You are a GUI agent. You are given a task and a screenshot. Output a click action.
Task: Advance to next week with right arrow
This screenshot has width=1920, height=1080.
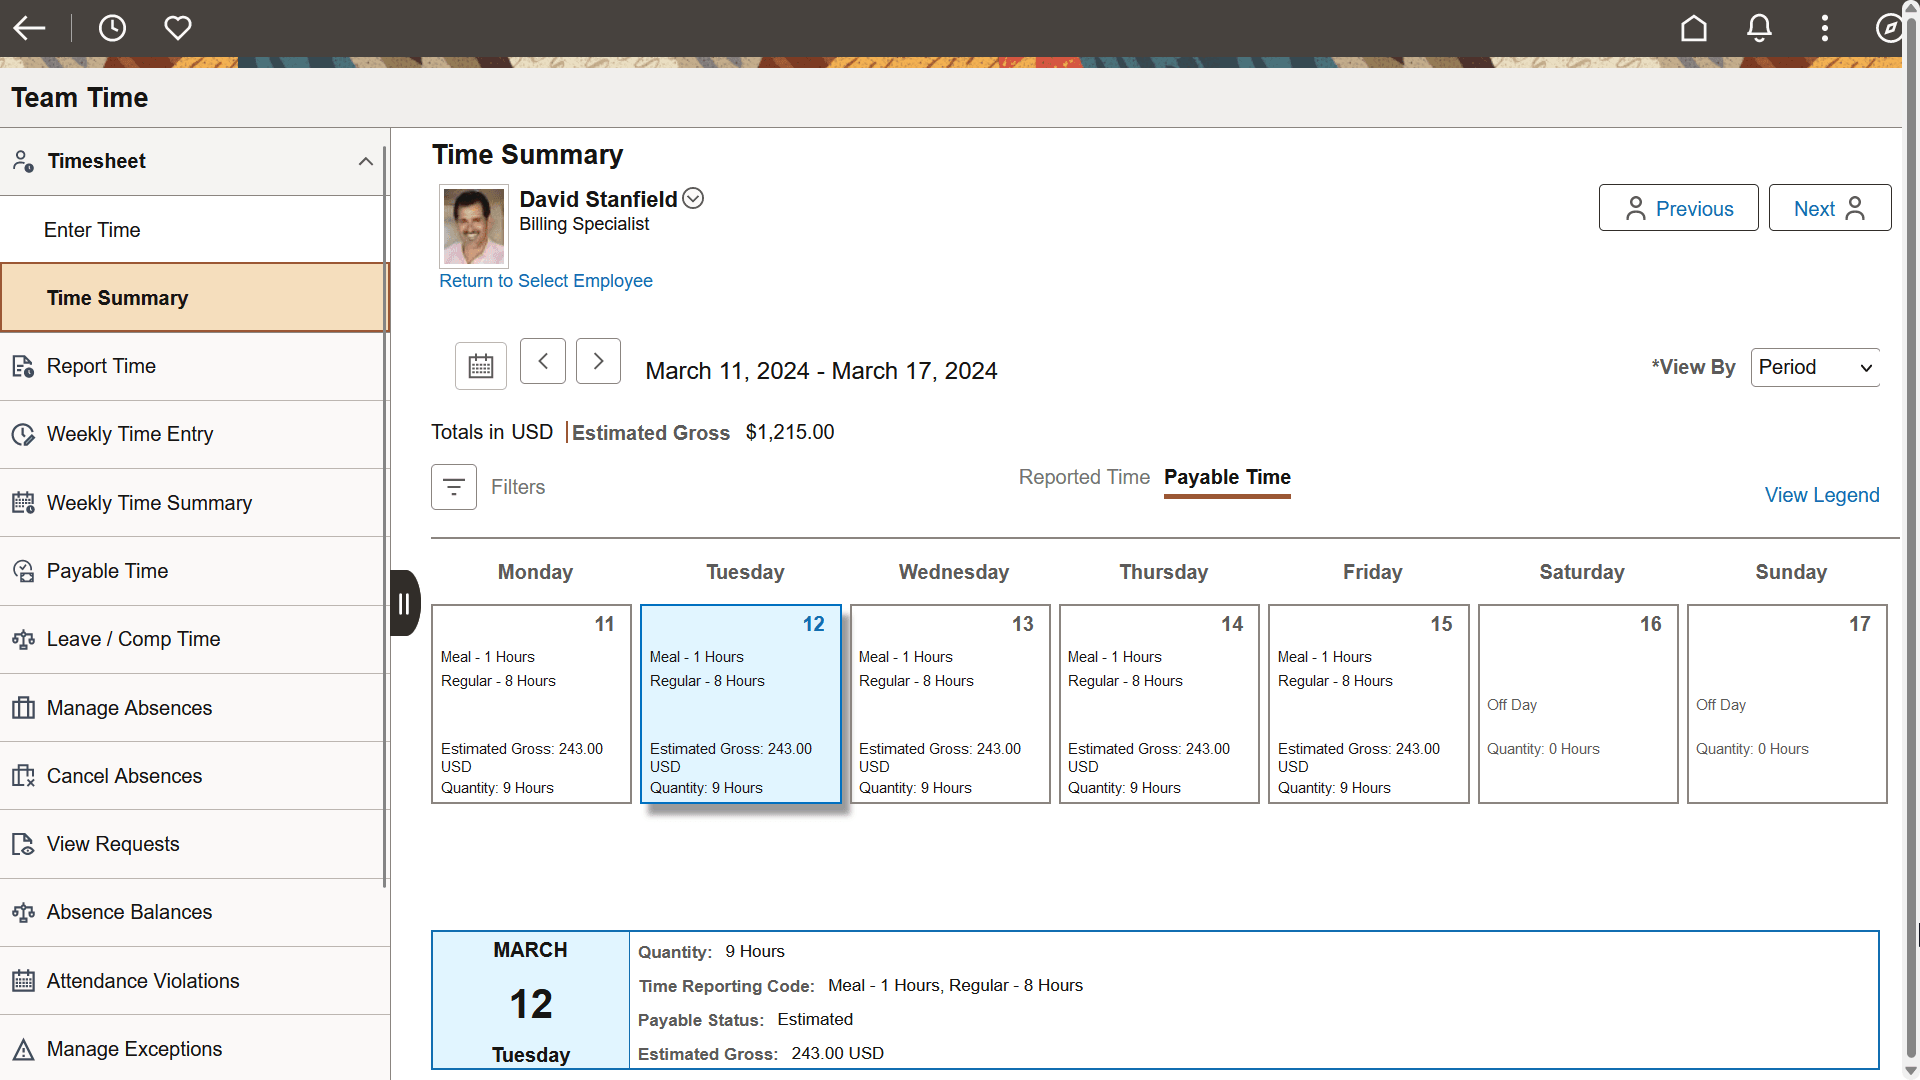[598, 361]
